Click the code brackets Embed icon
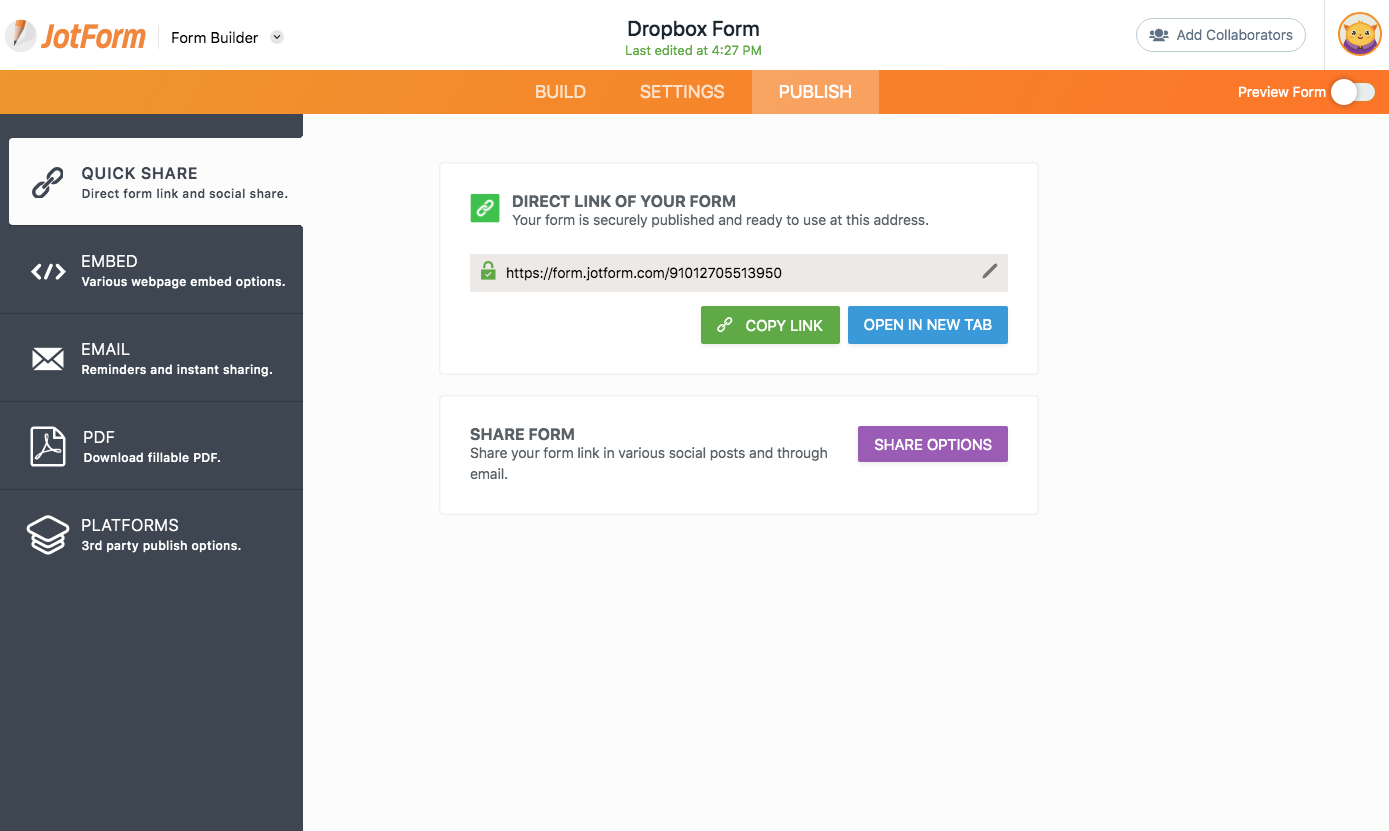The height and width of the screenshot is (831, 1389). [x=48, y=271]
